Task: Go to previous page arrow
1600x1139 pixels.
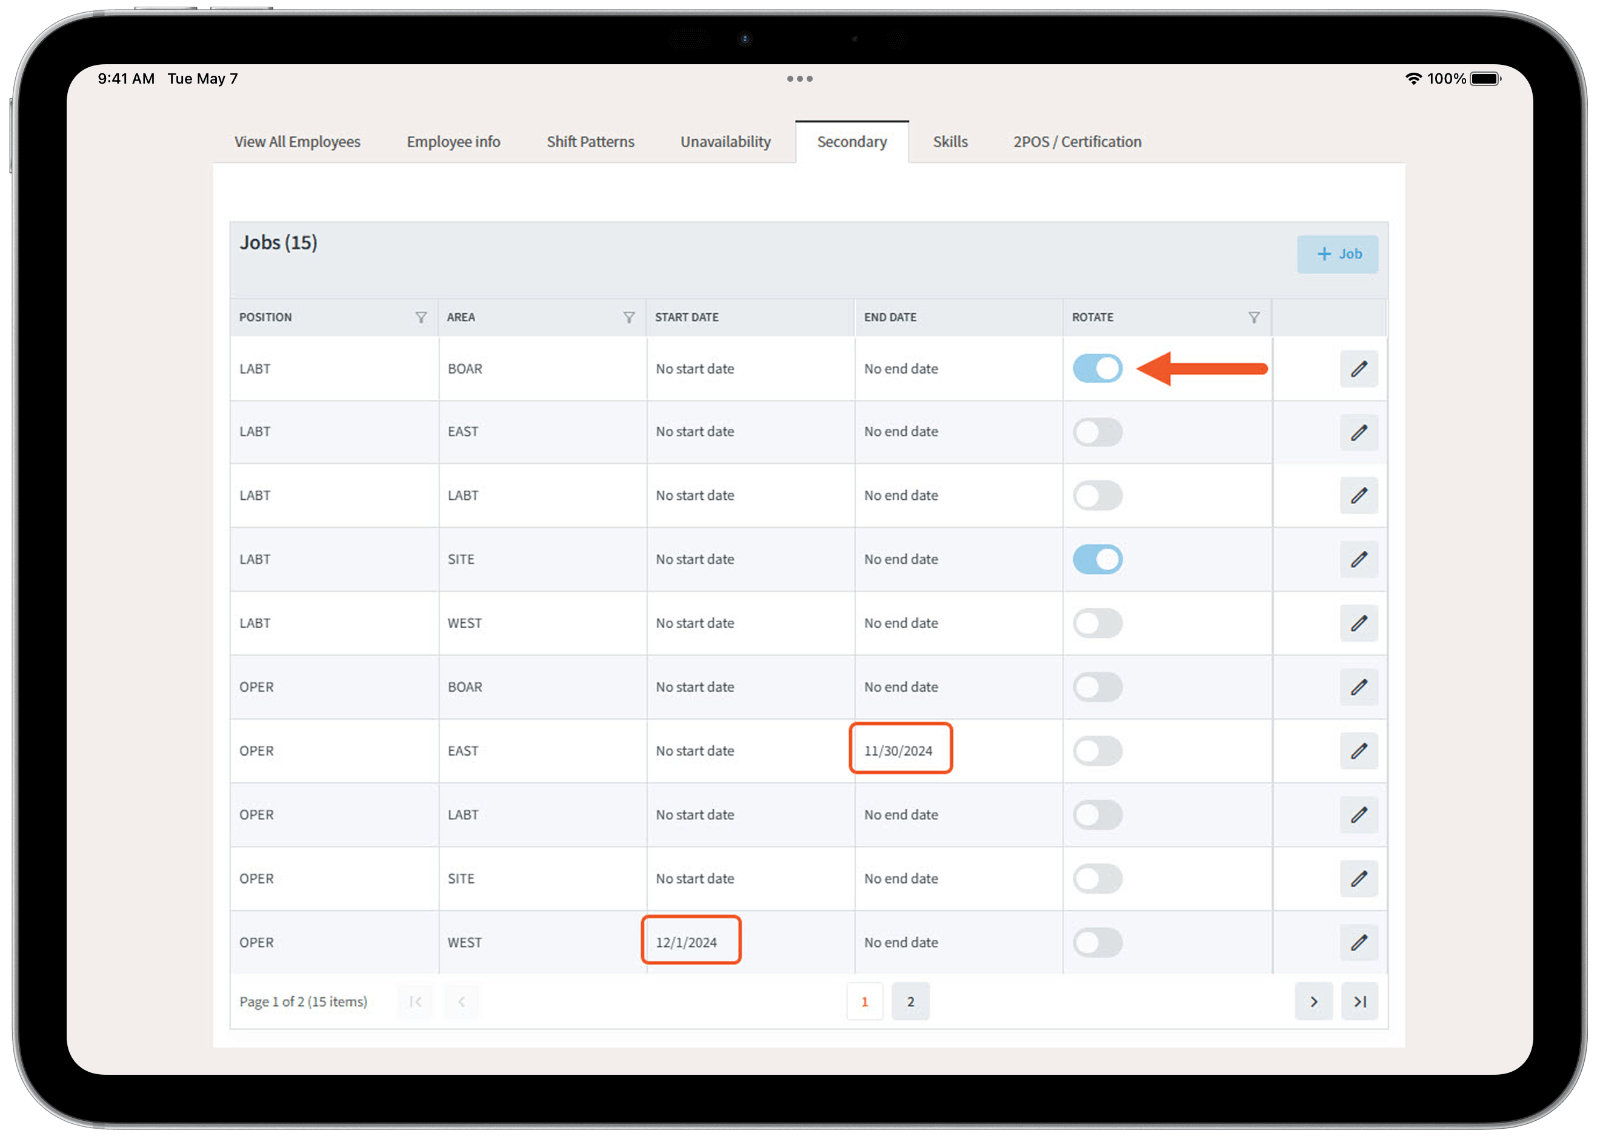Action: [462, 1002]
